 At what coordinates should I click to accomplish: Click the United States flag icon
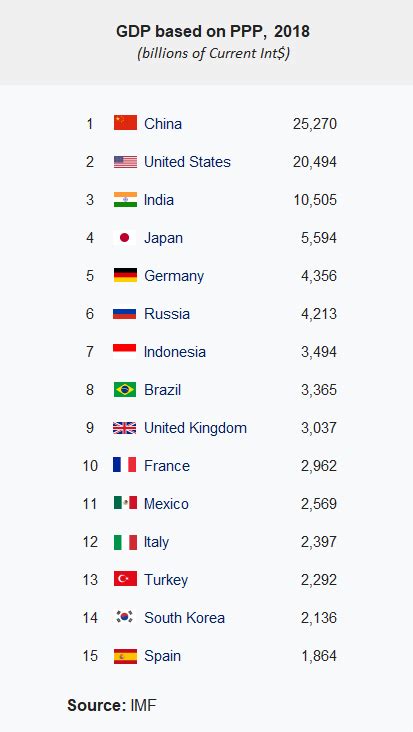[x=125, y=162]
